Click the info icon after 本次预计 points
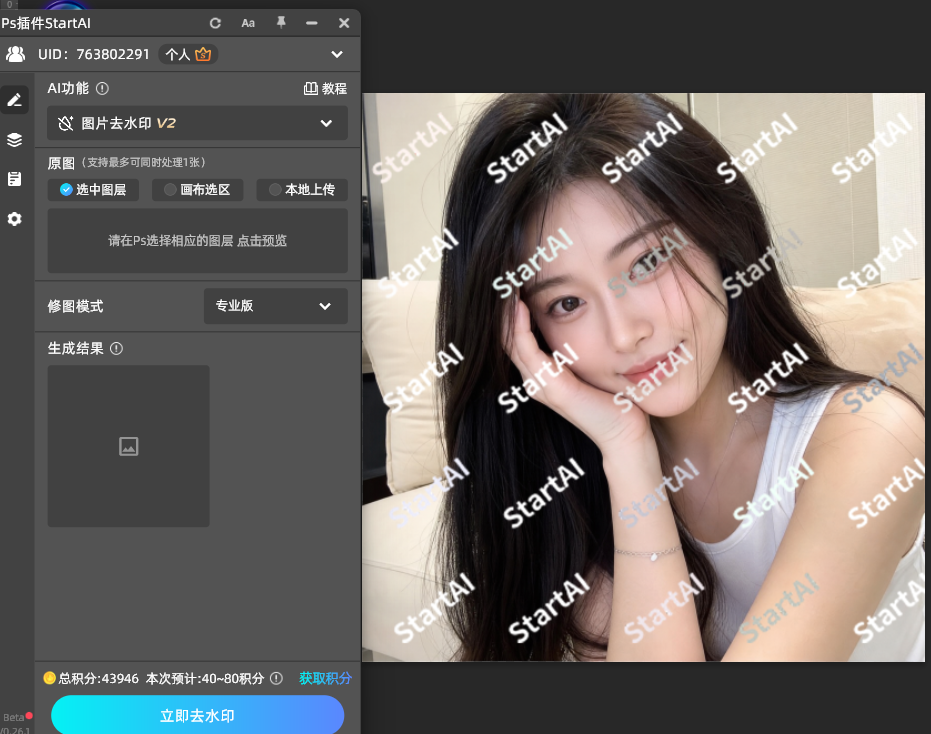Viewport: 931px width, 734px height. pos(276,678)
